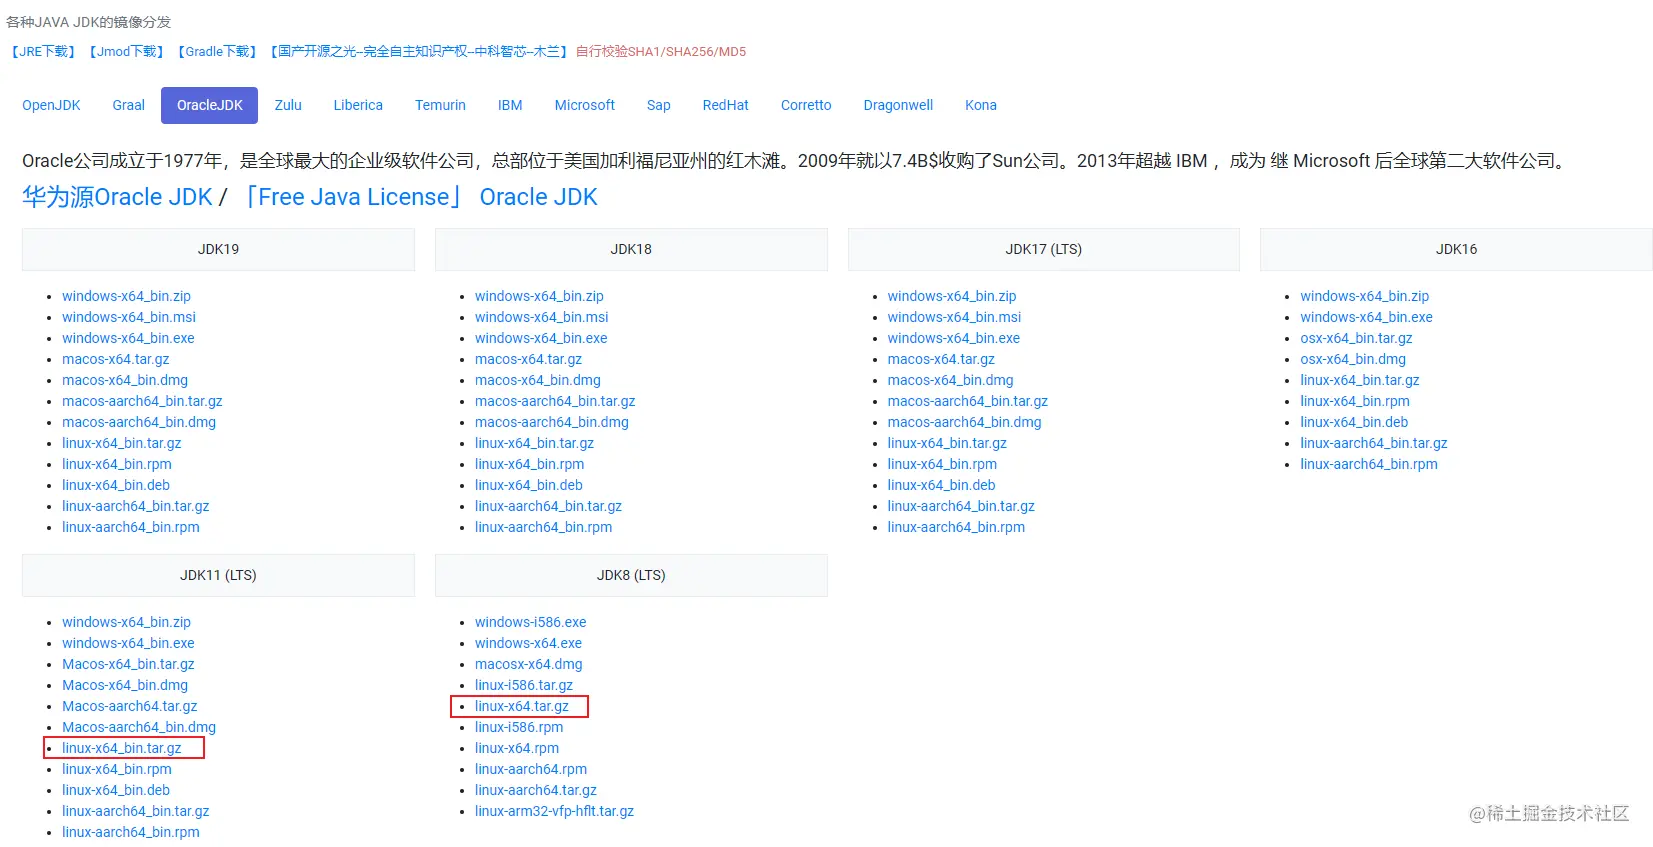Viewport: 1653px width, 847px height.
Task: Download JDK17 linux-aarch64_bin.rpm
Action: pos(956,527)
